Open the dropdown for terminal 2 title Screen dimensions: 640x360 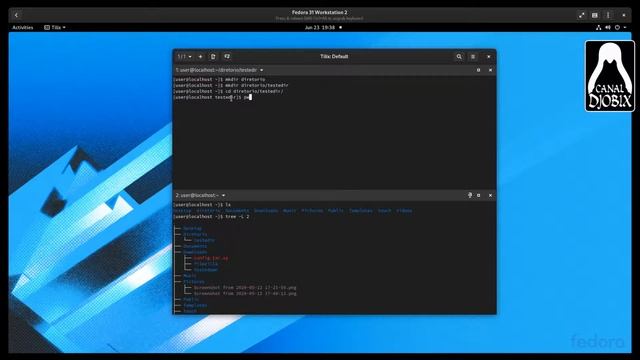click(224, 196)
